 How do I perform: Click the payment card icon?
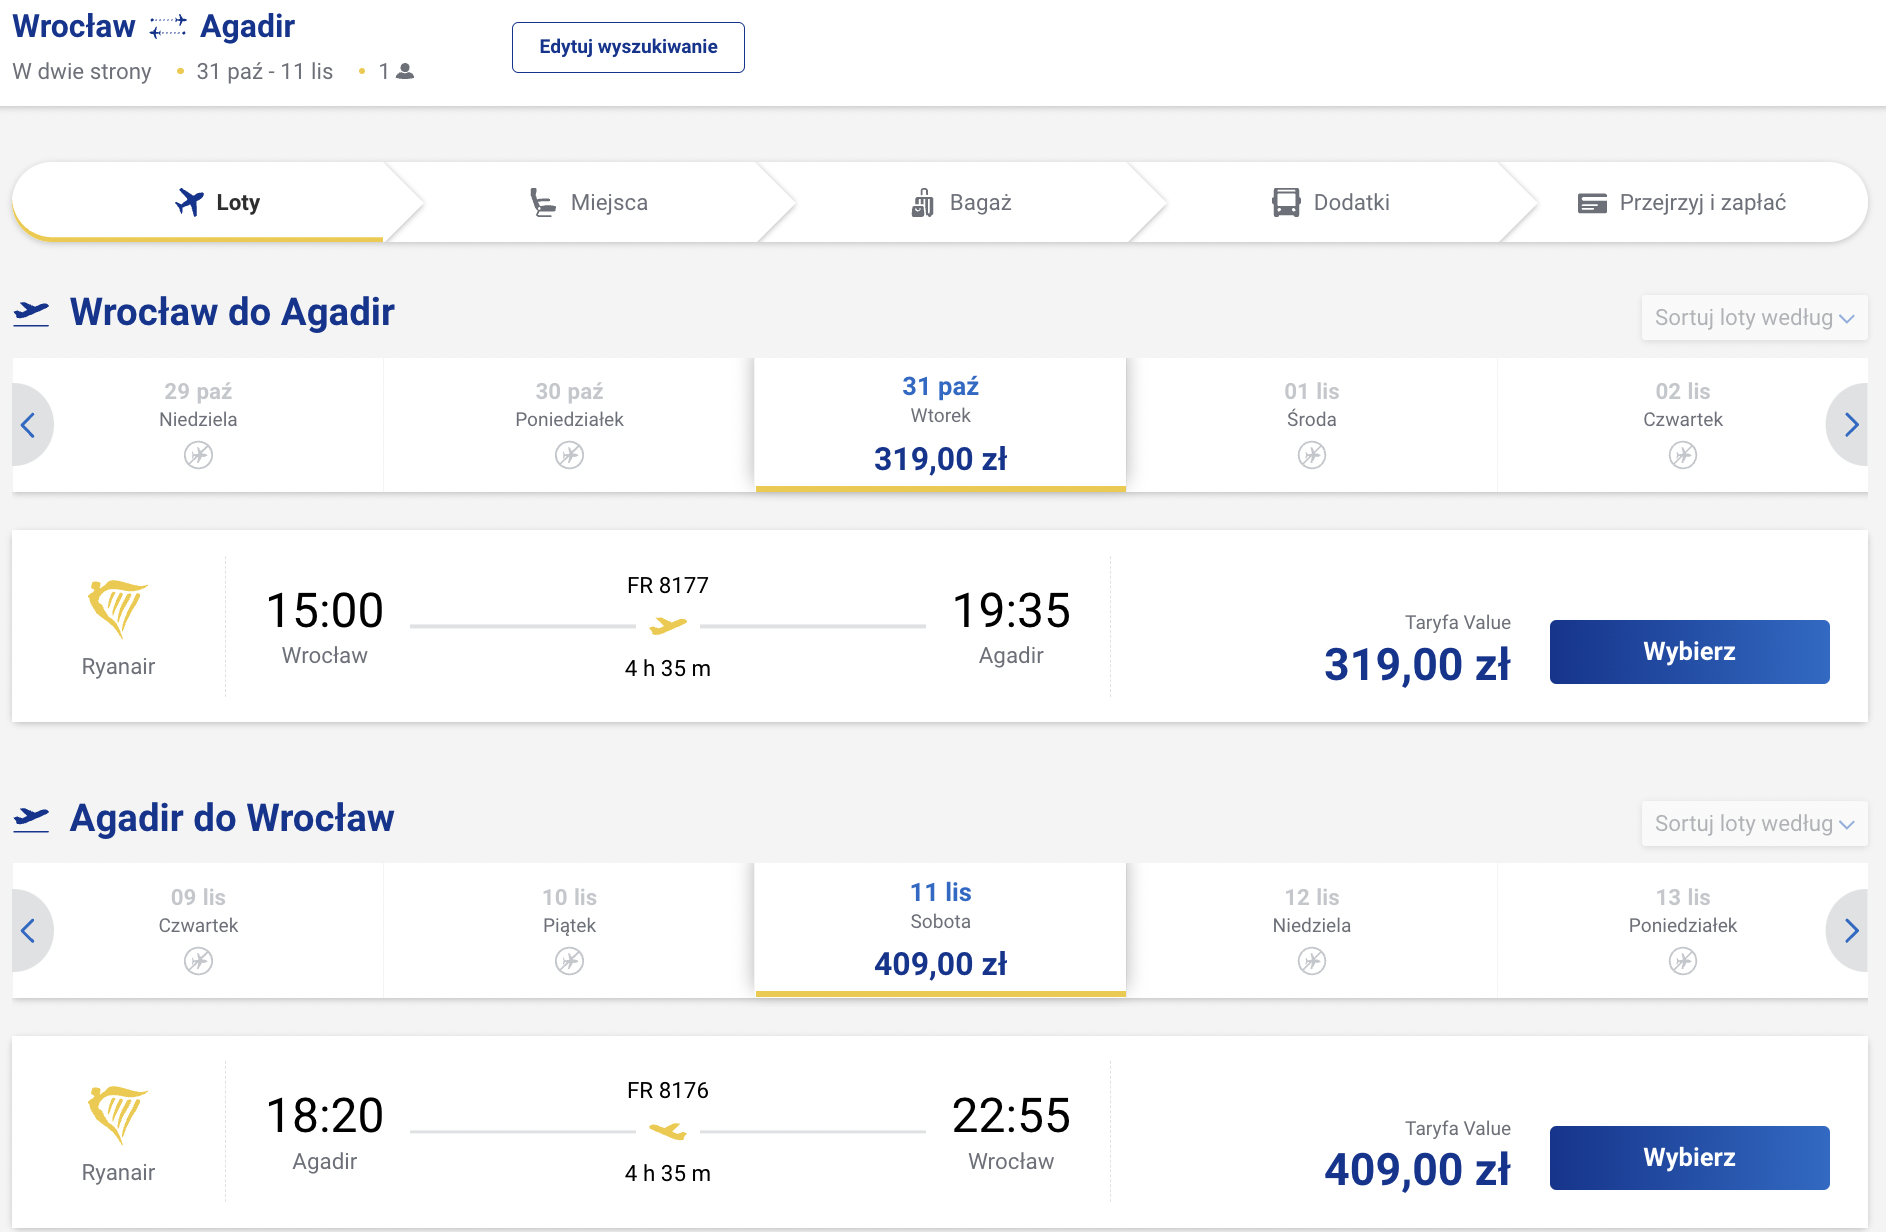point(1592,203)
